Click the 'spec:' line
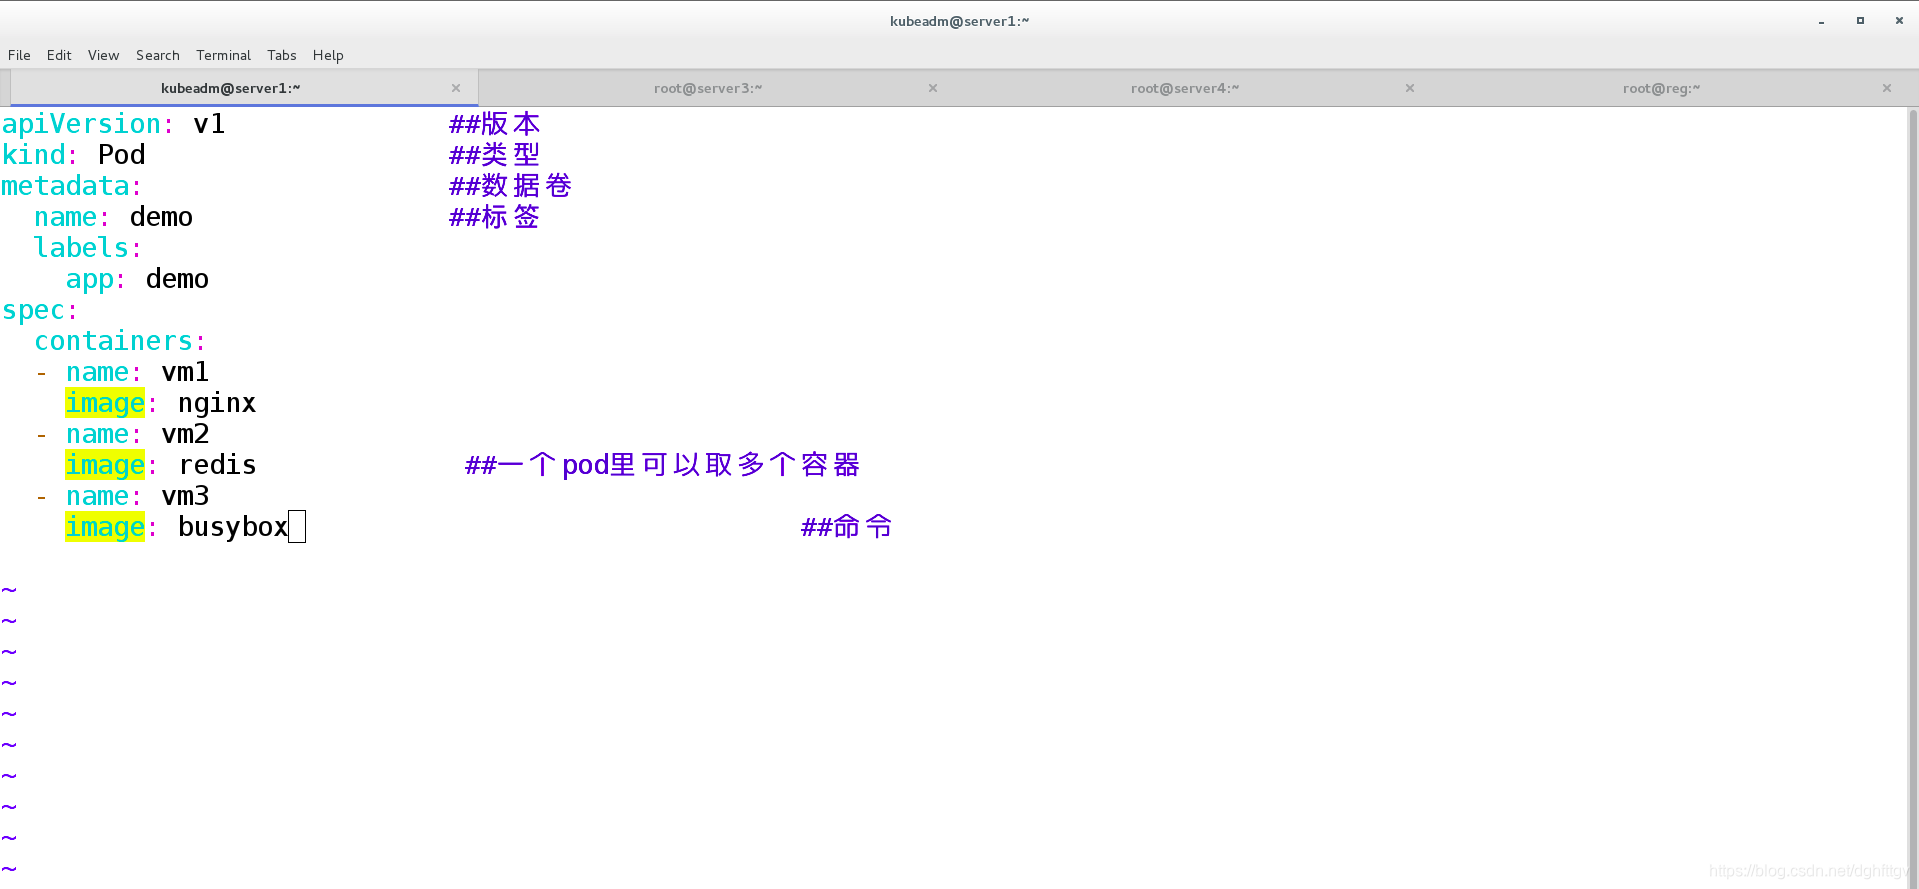1919x889 pixels. tap(40, 310)
